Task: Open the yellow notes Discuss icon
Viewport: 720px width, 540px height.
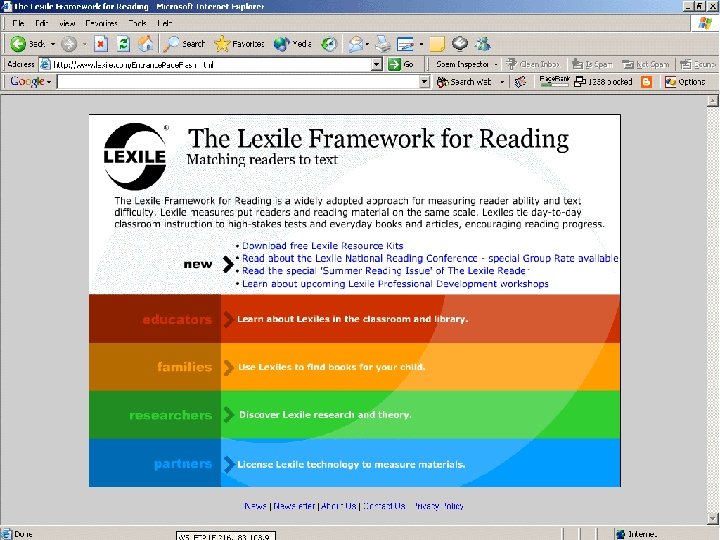Action: [x=437, y=44]
